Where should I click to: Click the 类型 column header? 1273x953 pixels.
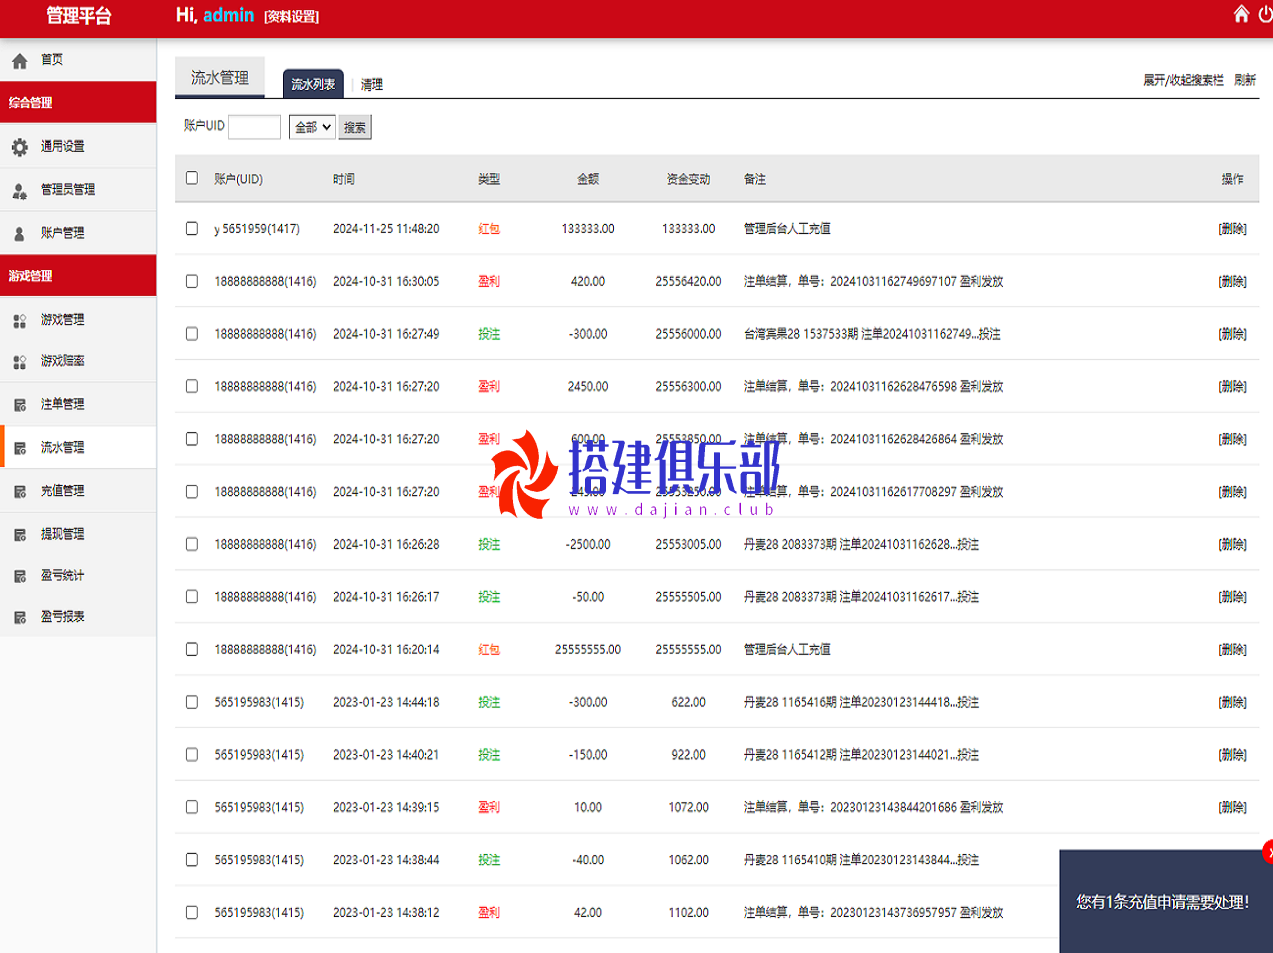point(489,179)
